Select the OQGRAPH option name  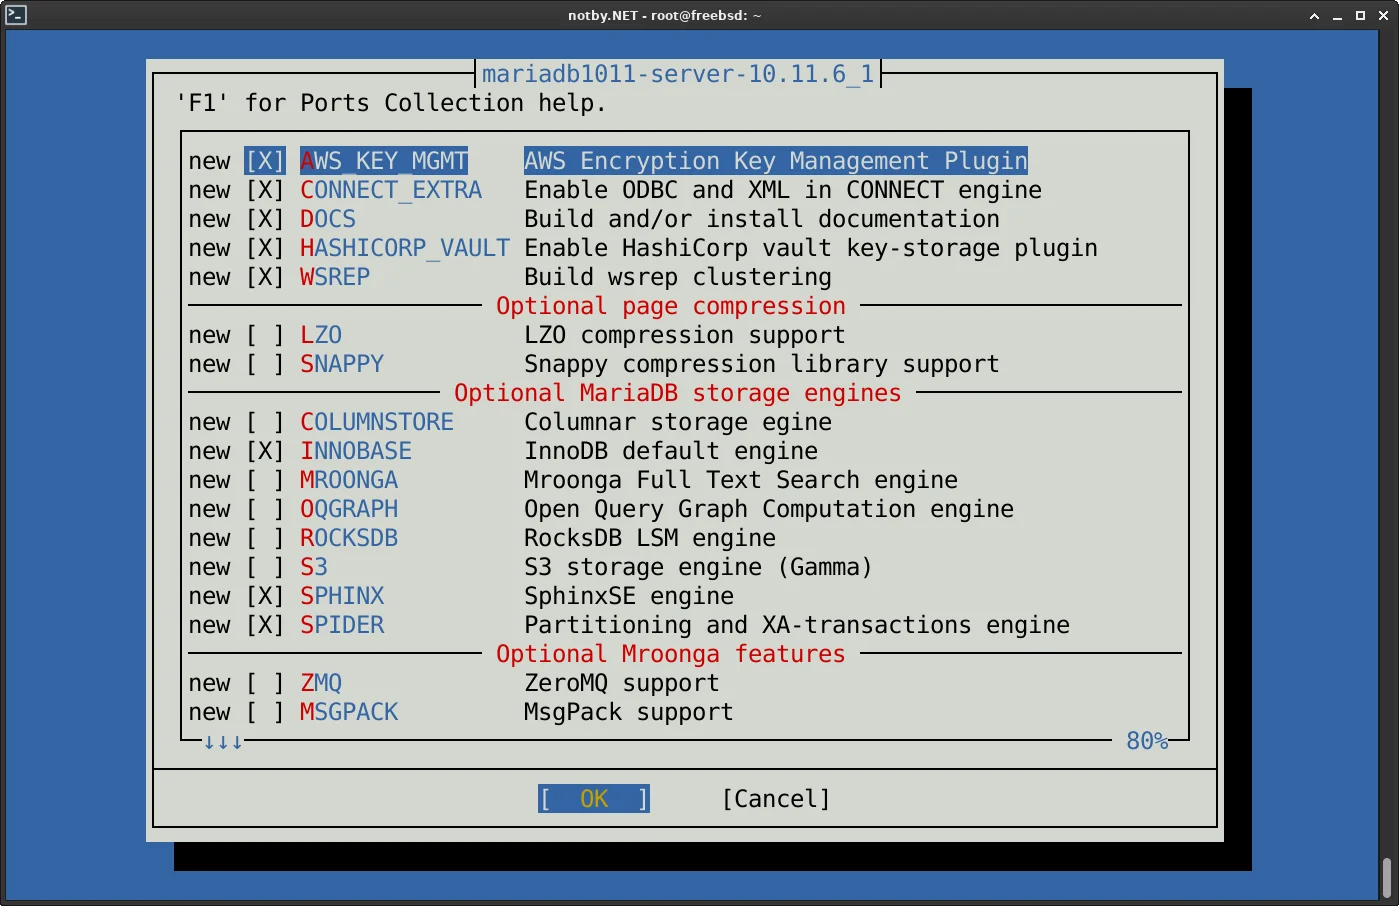tap(349, 509)
